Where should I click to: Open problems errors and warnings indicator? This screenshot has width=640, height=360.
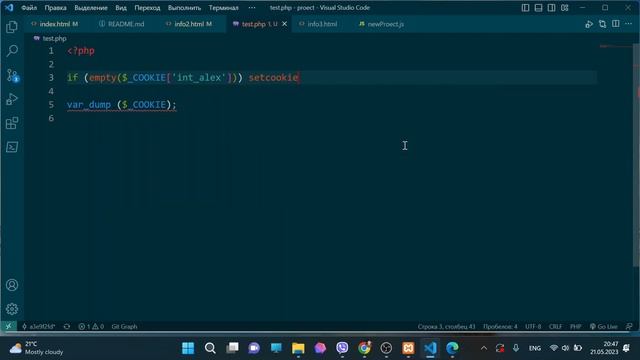(91, 327)
